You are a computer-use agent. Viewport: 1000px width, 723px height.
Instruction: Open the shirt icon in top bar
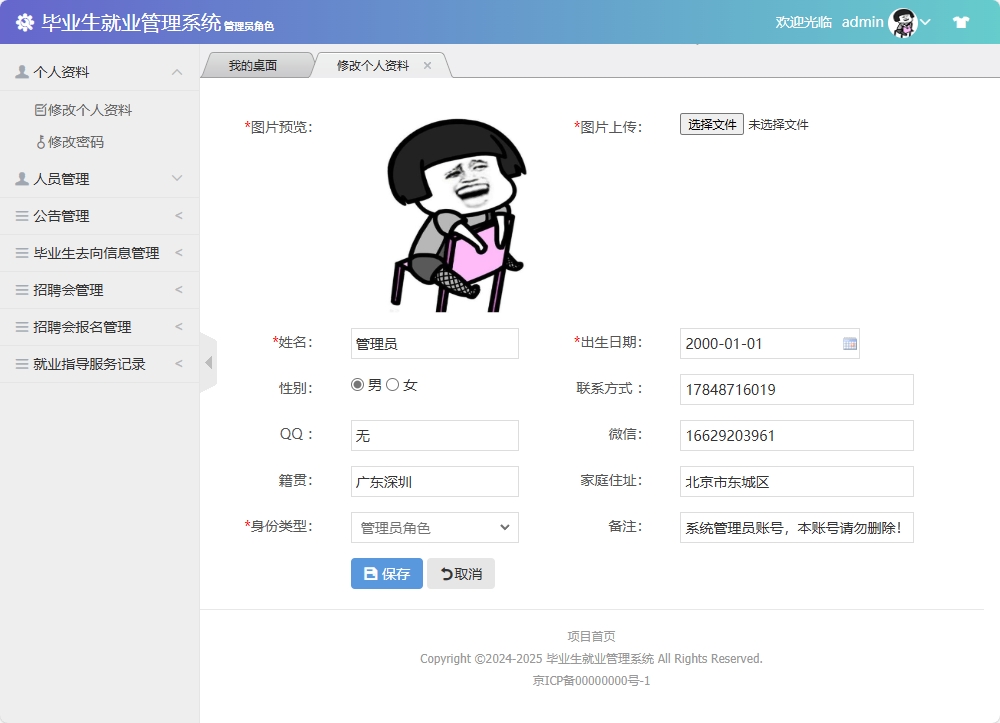[x=959, y=21]
